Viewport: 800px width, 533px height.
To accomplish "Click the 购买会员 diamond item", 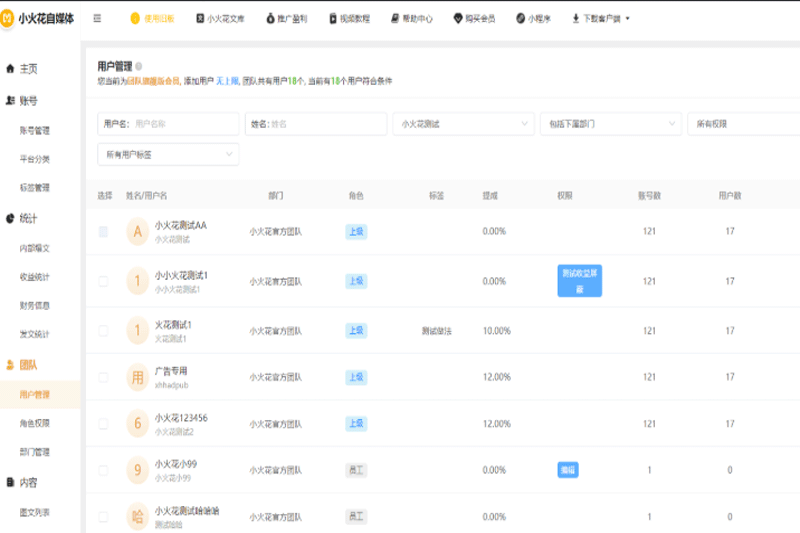I will 476,18.
